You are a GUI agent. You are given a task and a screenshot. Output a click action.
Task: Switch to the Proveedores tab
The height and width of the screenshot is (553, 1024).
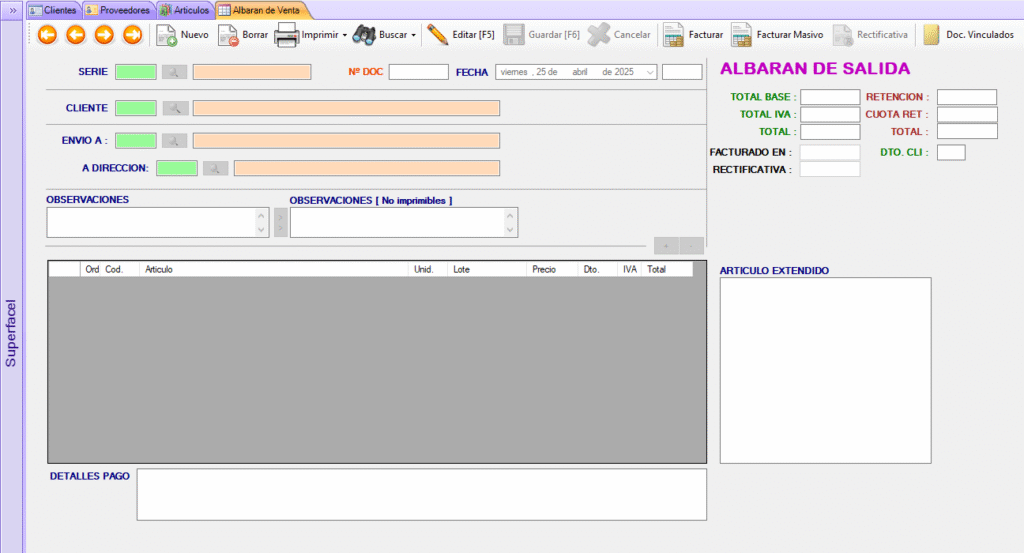118,10
